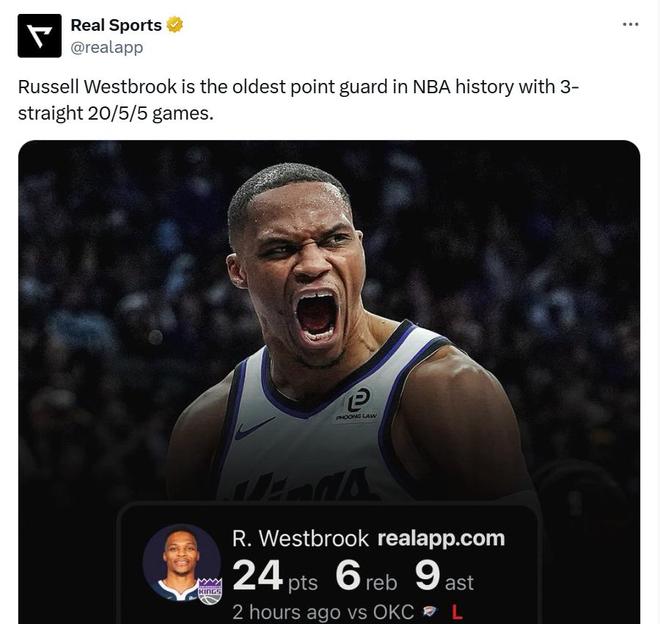This screenshot has width=660, height=624.
Task: Click the Sacramento Kings logo badge
Action: tap(210, 591)
